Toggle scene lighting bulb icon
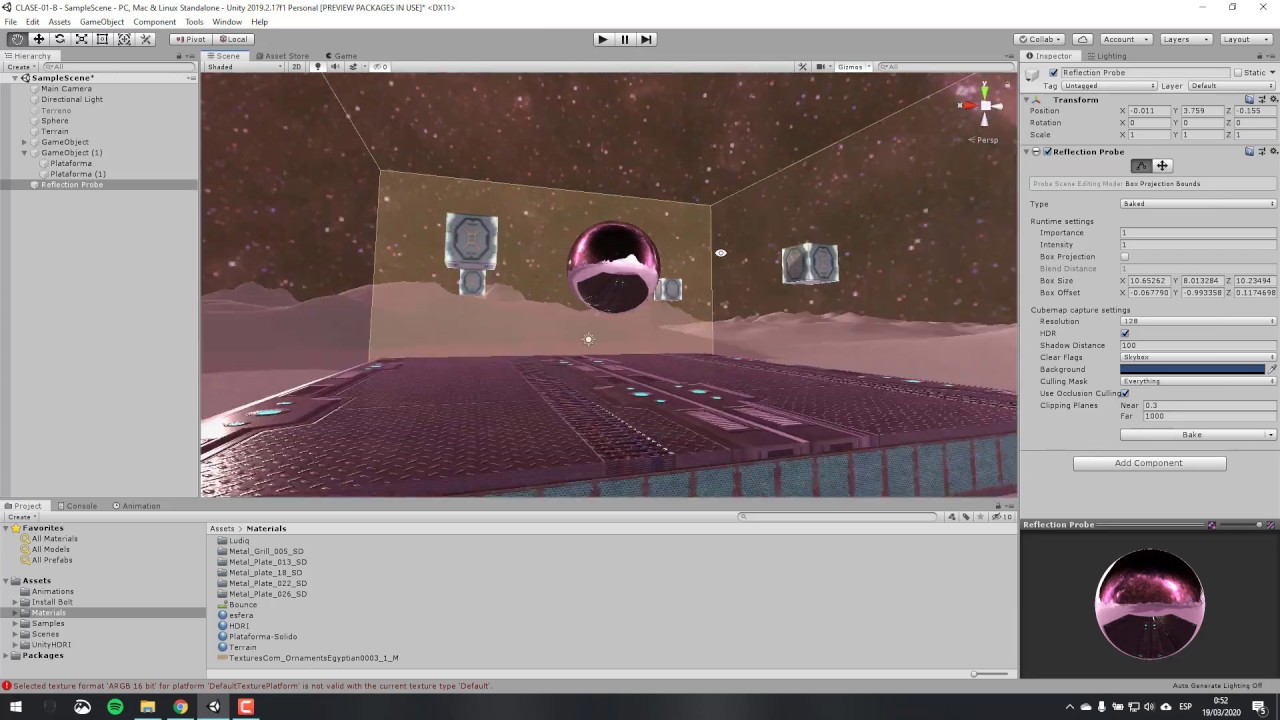 pos(318,67)
